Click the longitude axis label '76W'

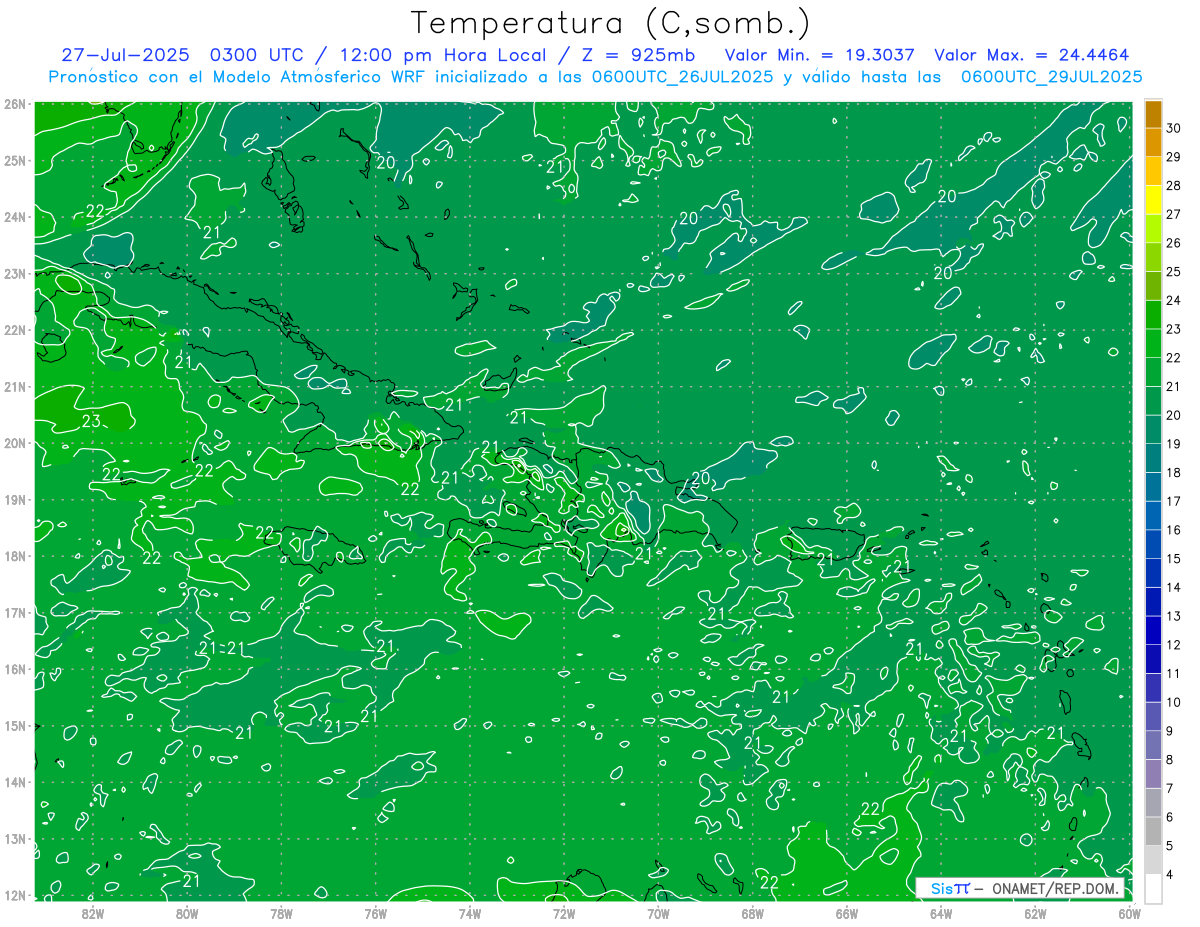pos(375,912)
